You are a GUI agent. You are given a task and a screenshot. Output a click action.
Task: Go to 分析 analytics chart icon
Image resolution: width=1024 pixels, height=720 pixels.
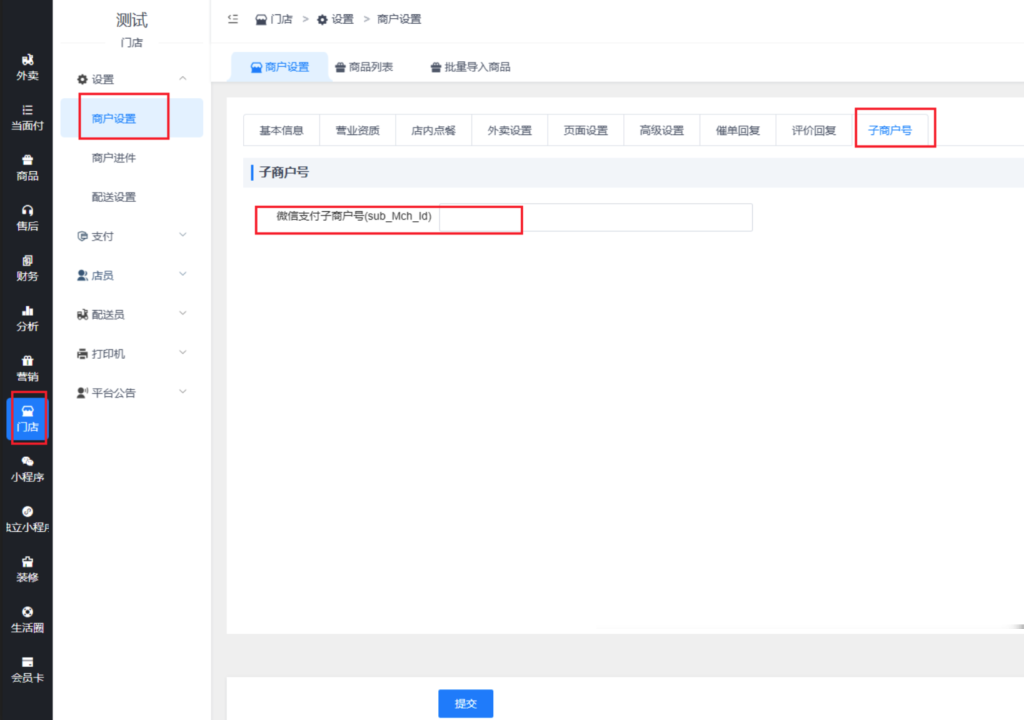27,317
